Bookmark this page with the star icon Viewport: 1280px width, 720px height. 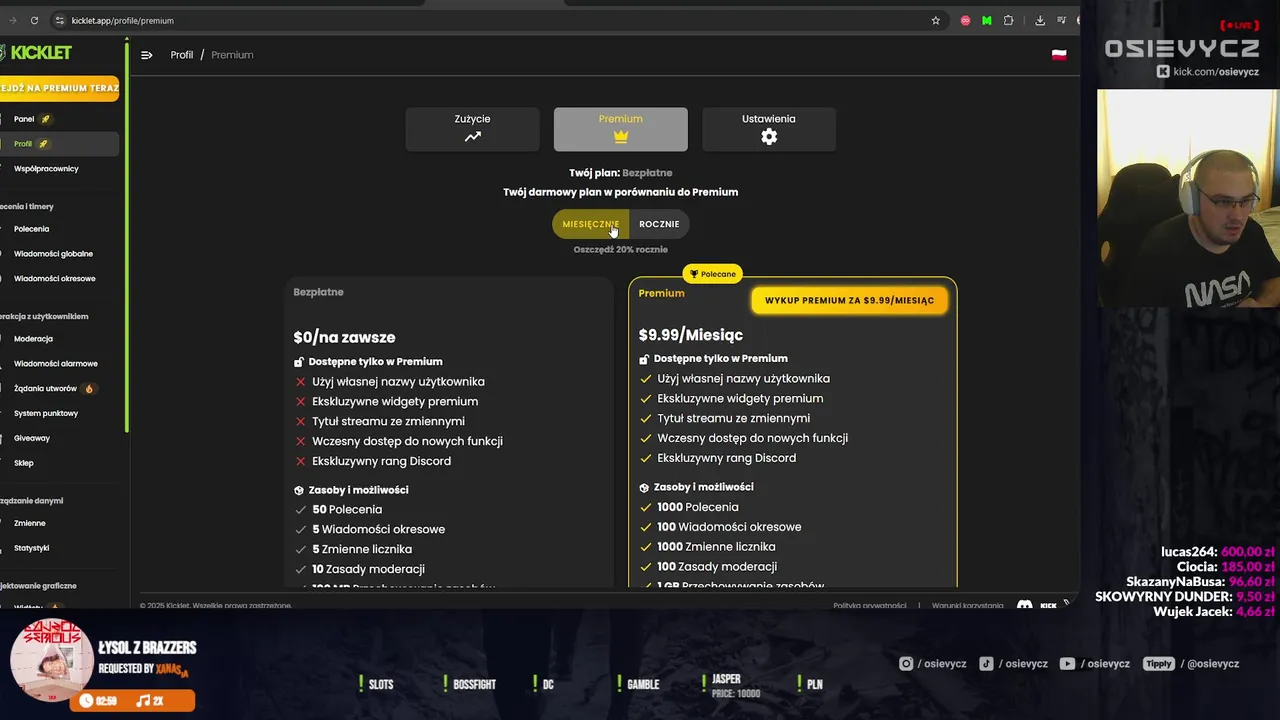coord(936,20)
